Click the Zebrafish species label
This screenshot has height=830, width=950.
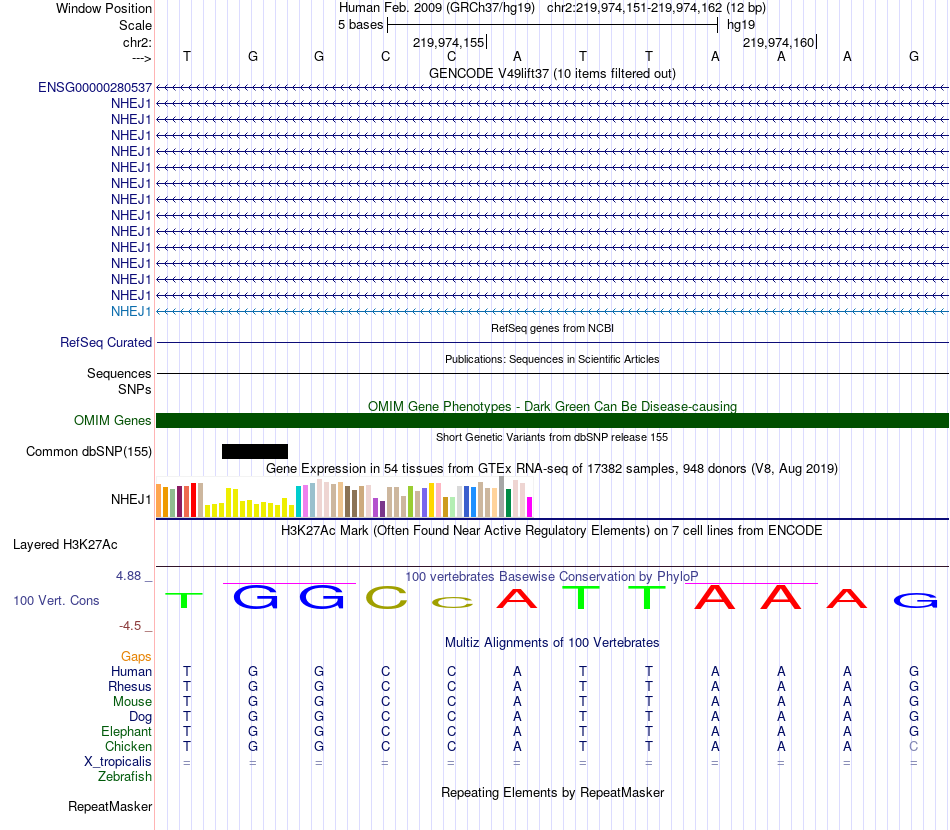125,777
